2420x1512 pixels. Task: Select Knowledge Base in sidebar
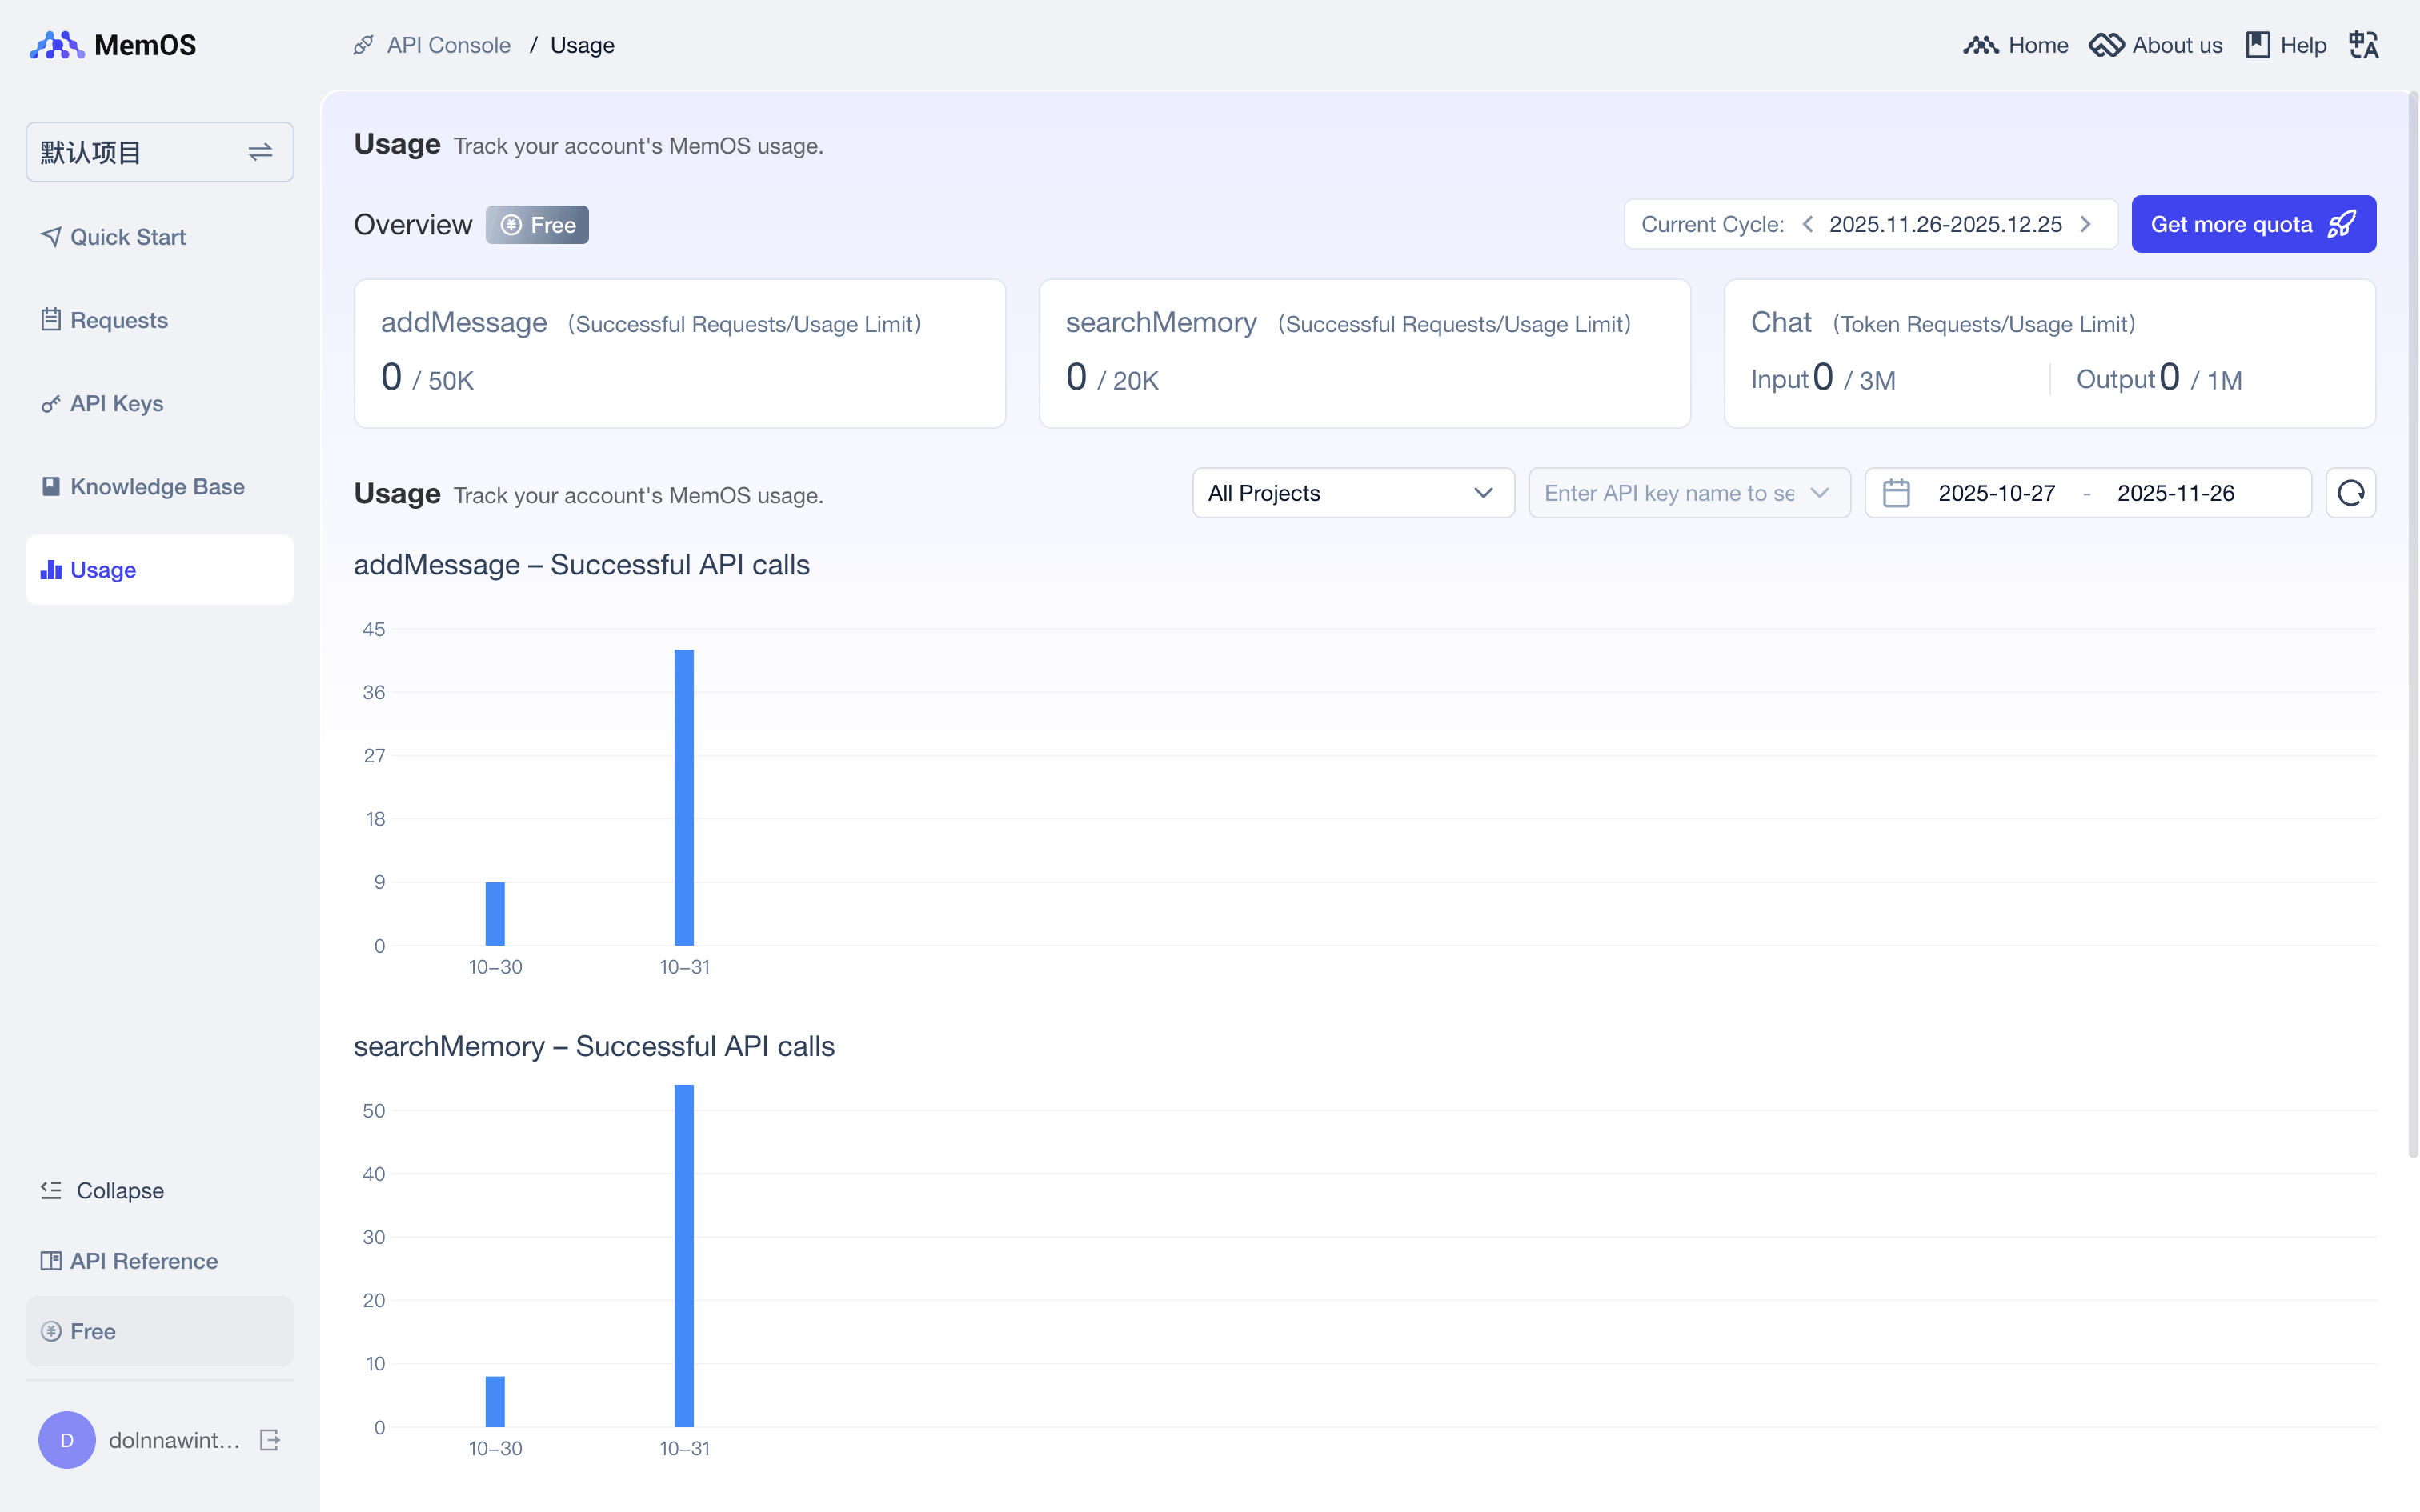(157, 487)
